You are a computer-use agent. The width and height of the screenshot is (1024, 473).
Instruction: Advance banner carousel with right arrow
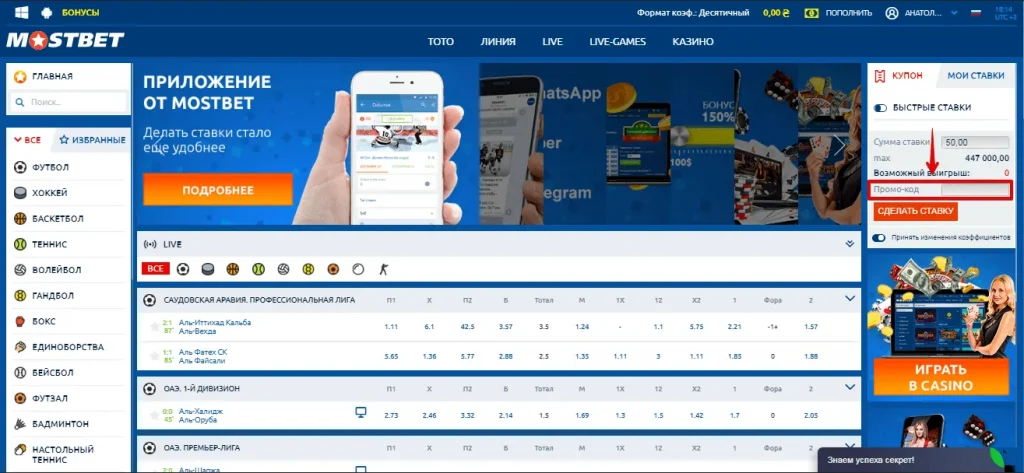coord(839,146)
